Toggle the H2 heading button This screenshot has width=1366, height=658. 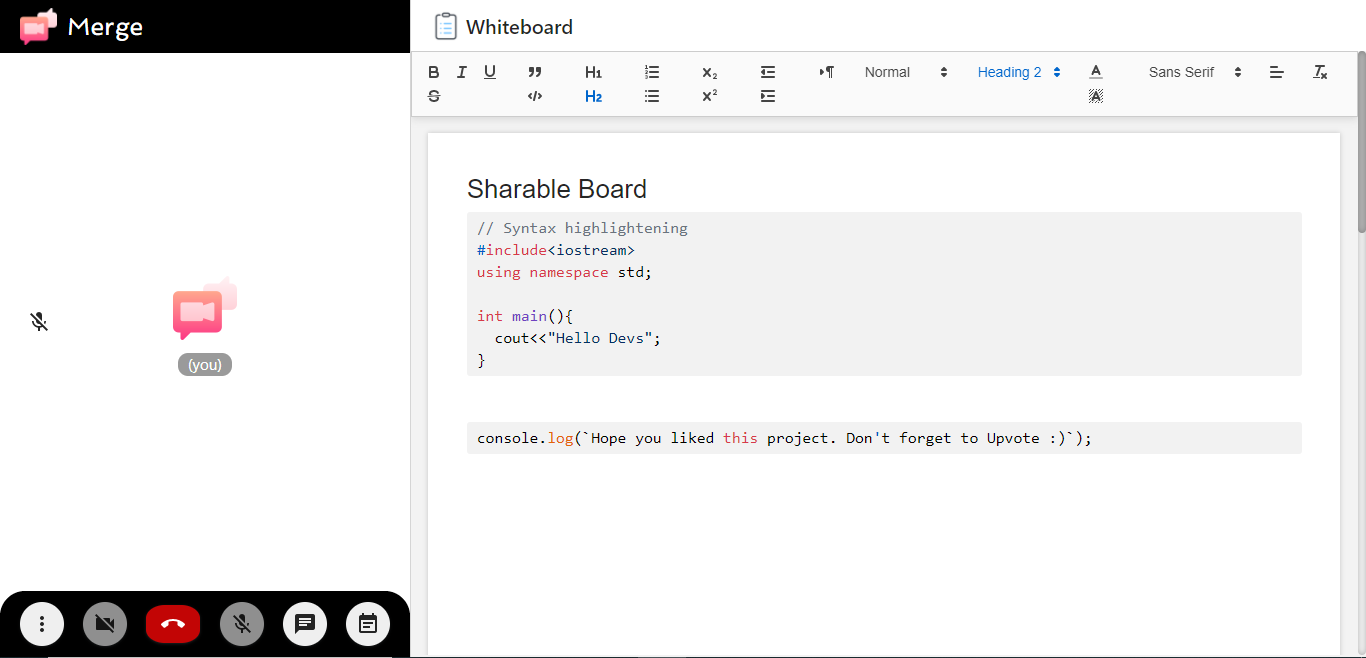click(x=593, y=96)
